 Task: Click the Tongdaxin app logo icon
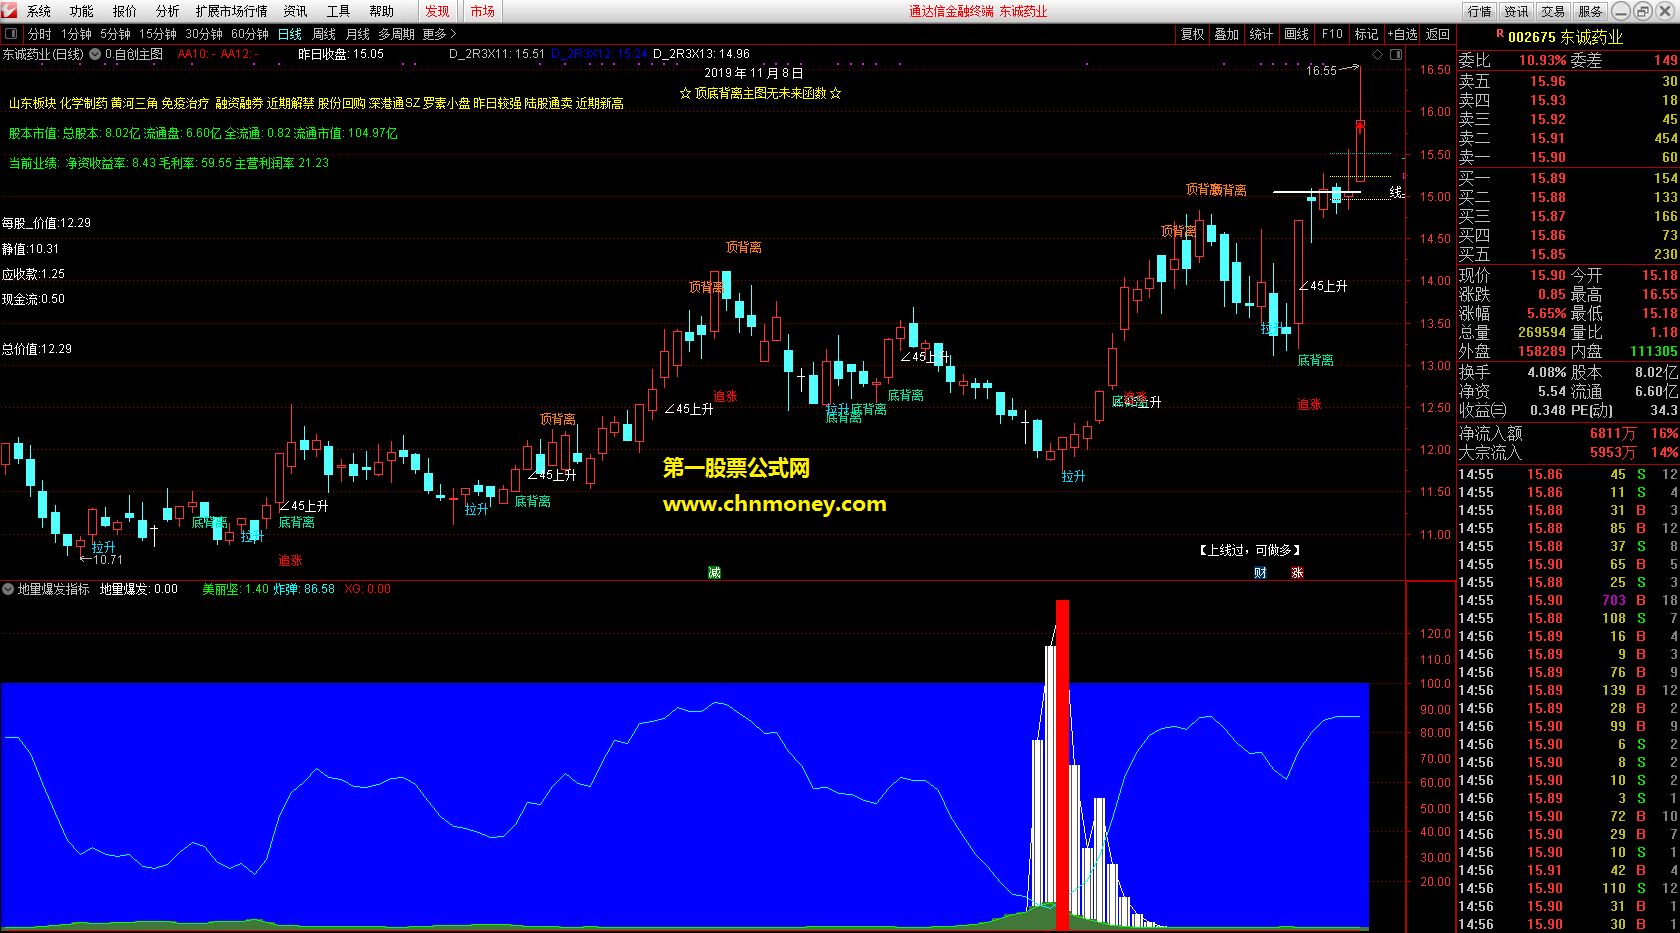click(x=11, y=11)
